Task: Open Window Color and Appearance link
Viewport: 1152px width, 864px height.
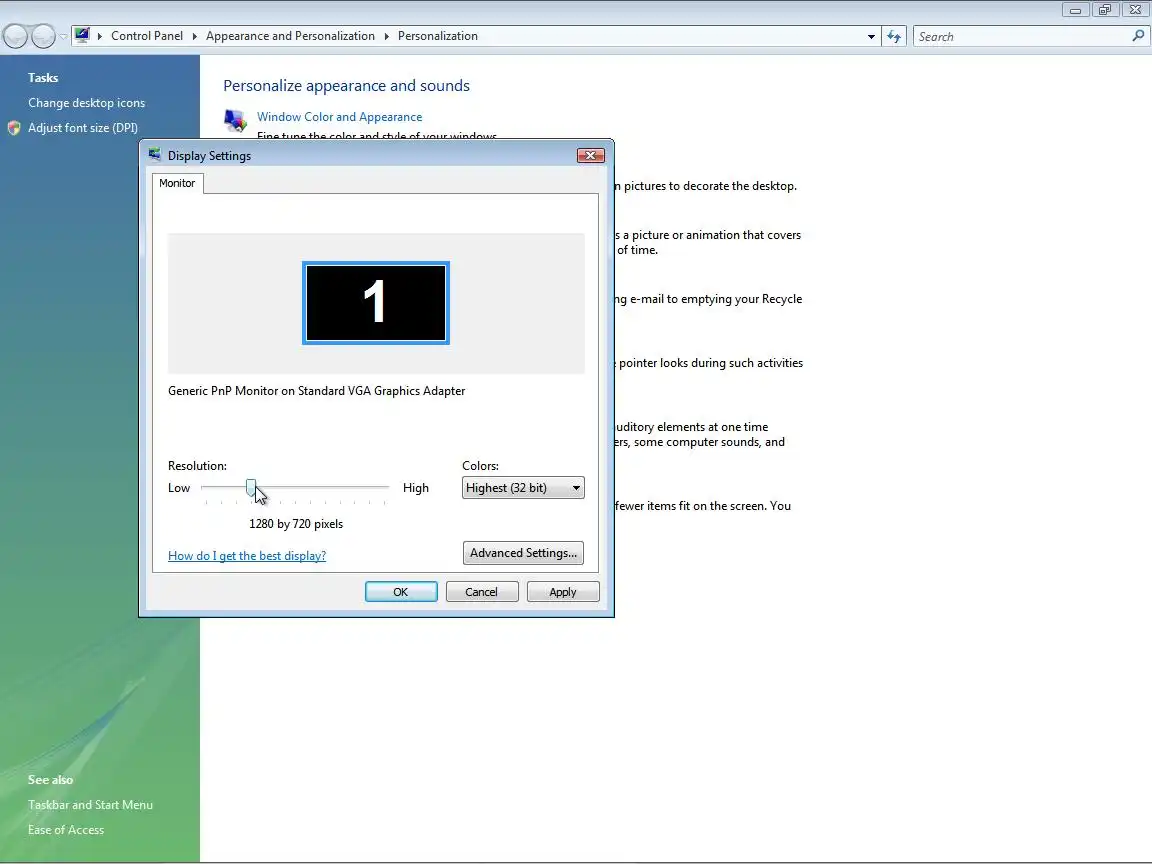Action: pyautogui.click(x=339, y=117)
